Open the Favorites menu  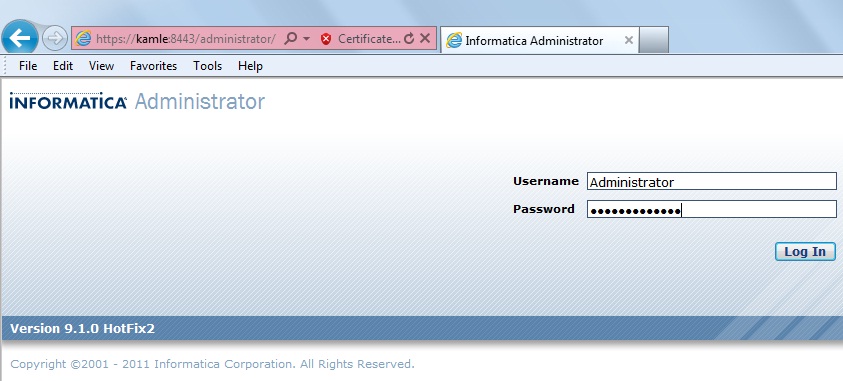(153, 66)
